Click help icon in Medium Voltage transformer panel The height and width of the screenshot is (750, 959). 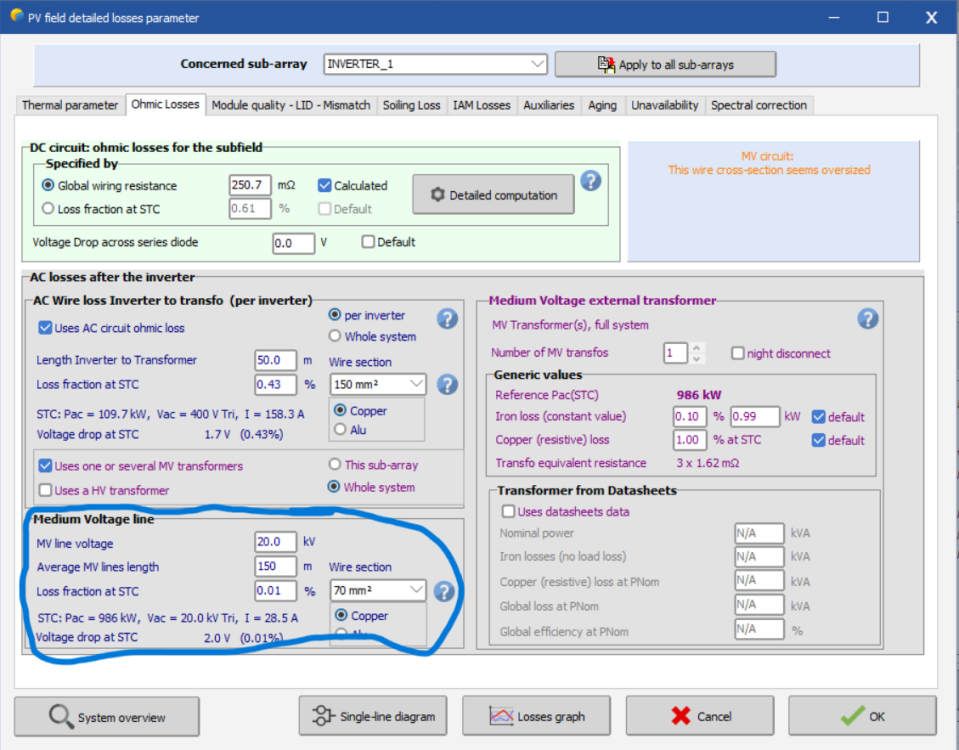pyautogui.click(x=868, y=319)
